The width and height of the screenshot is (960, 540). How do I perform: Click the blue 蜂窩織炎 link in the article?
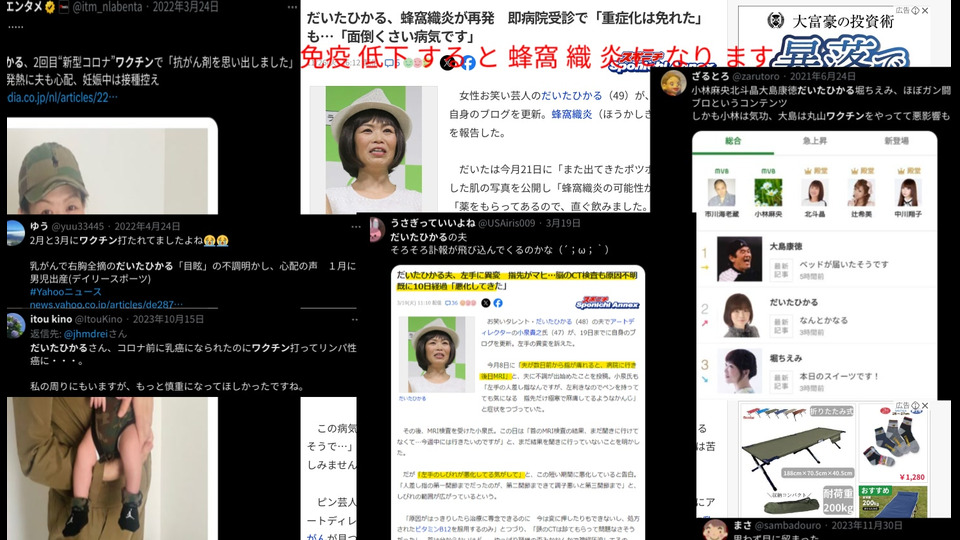tap(572, 114)
